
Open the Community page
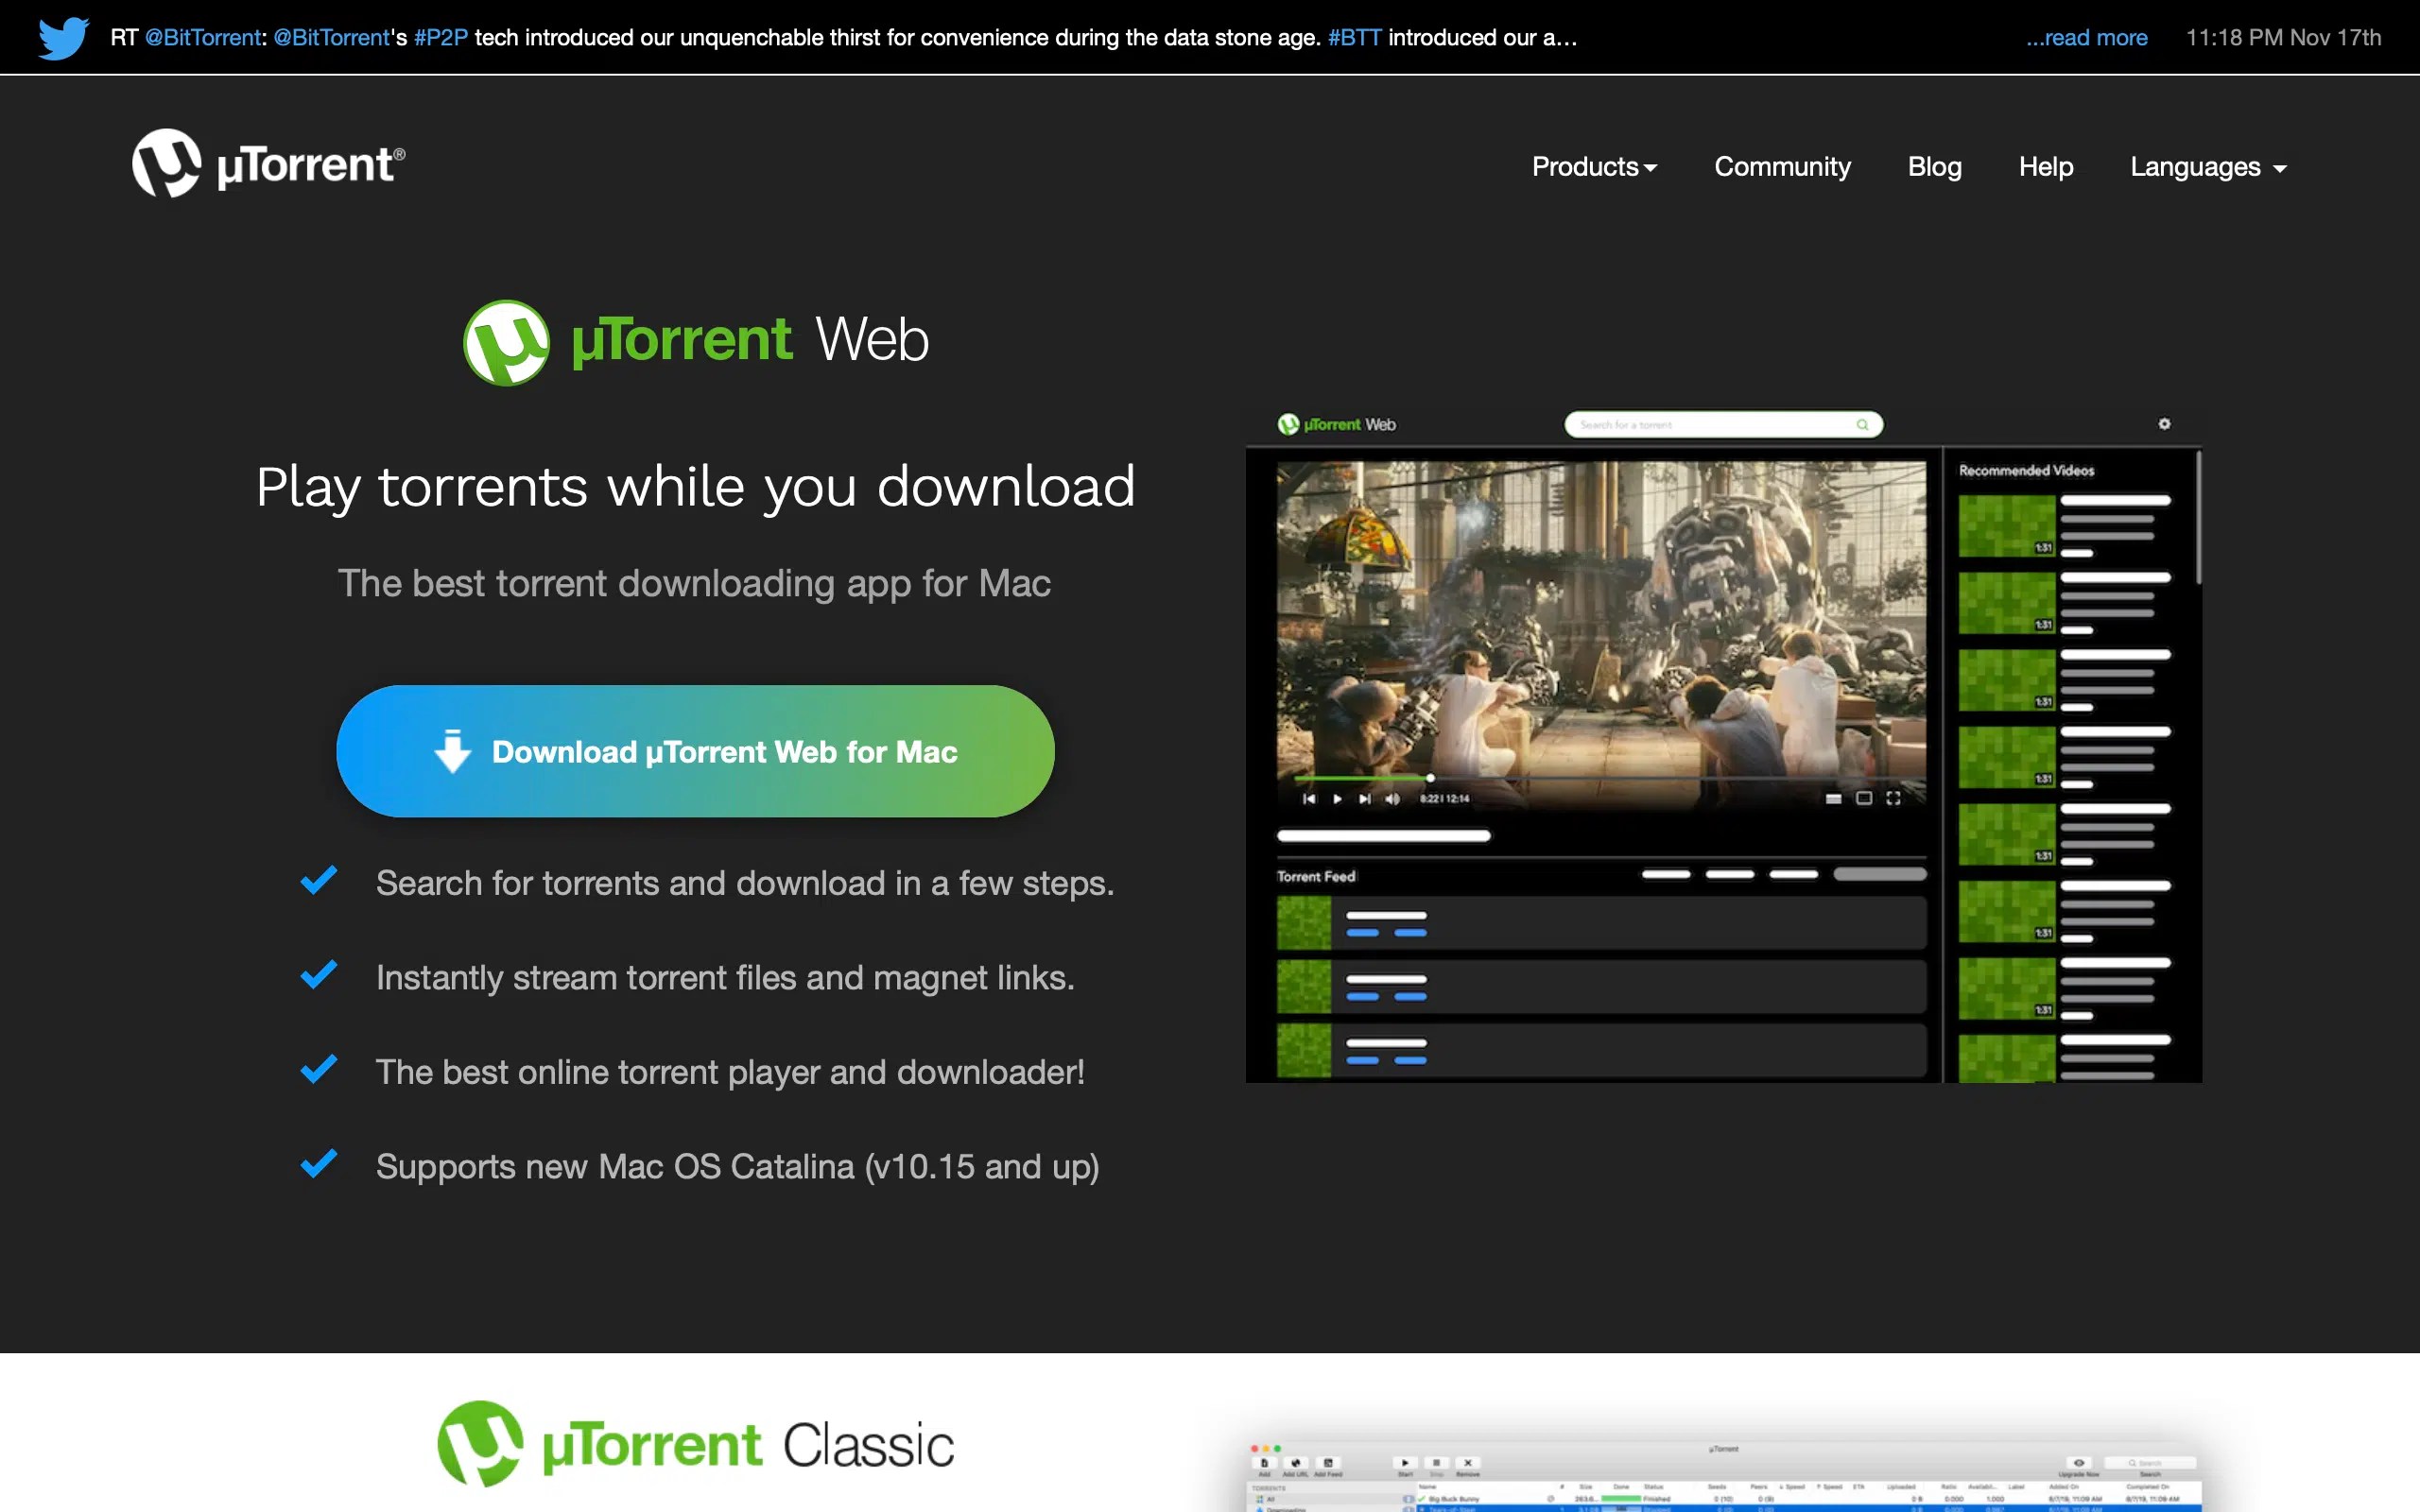[x=1782, y=166]
